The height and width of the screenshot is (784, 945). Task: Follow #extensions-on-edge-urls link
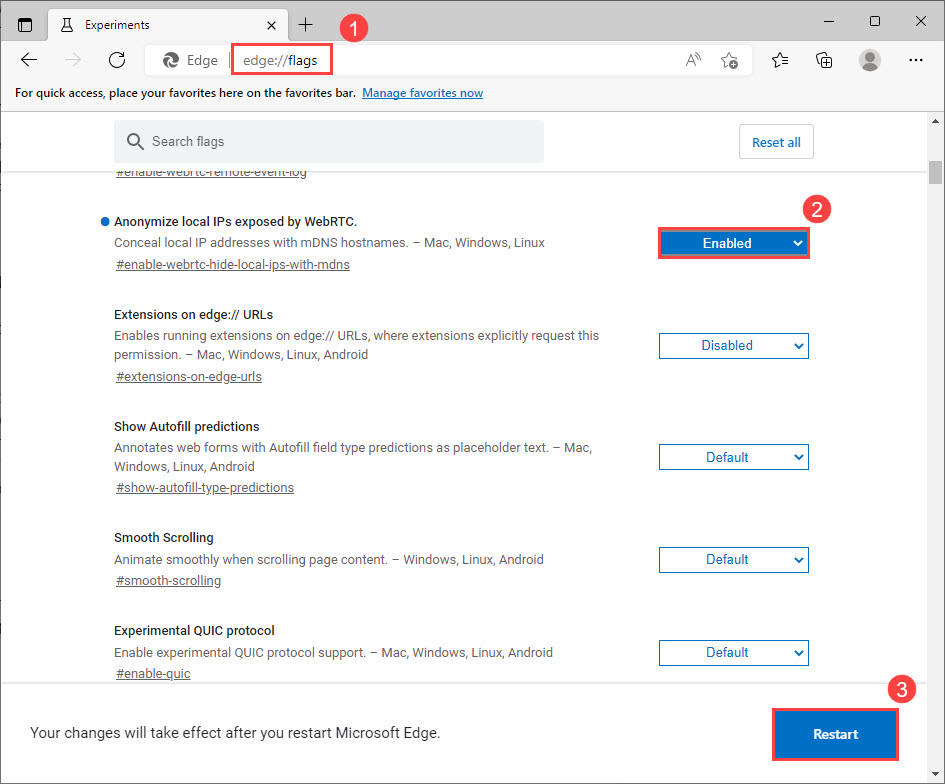(189, 377)
